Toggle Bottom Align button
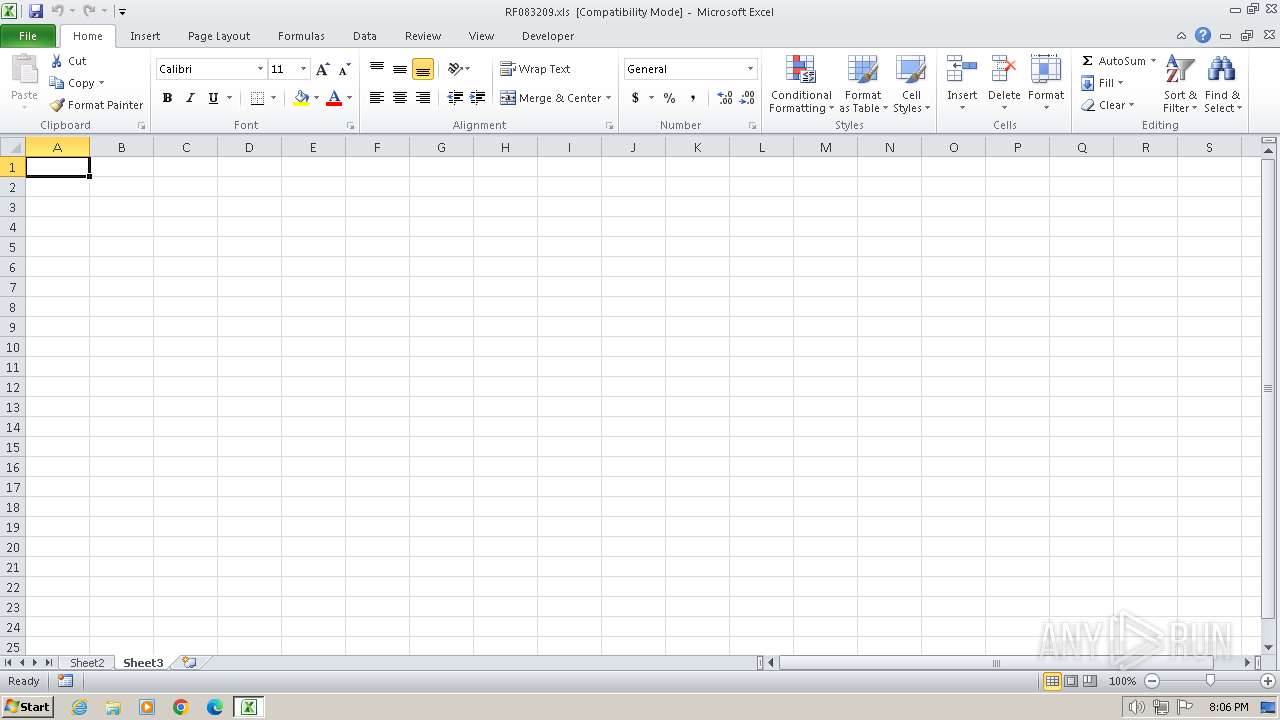Viewport: 1280px width, 720px height. tap(423, 69)
